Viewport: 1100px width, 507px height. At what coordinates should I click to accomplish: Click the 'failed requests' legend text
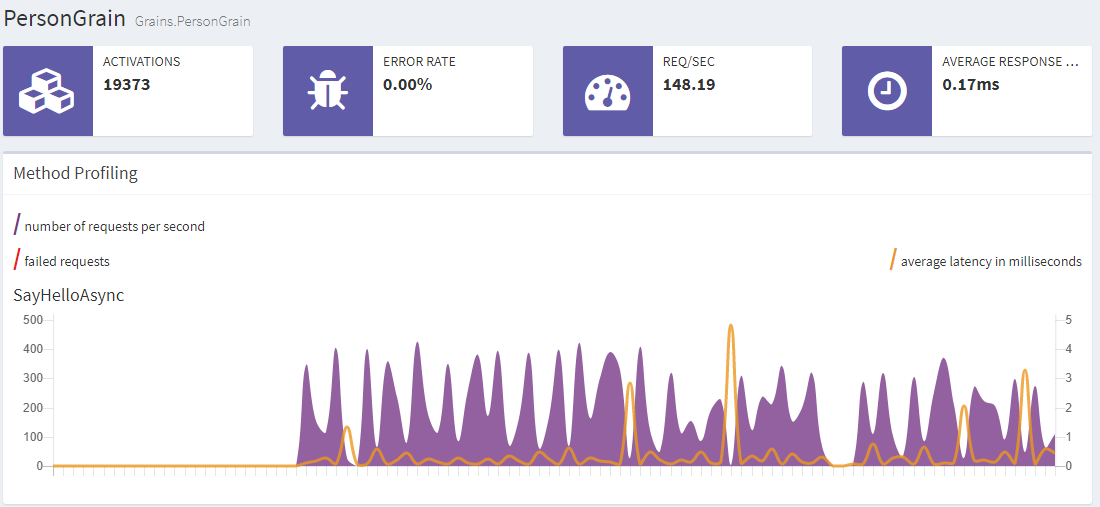click(67, 262)
